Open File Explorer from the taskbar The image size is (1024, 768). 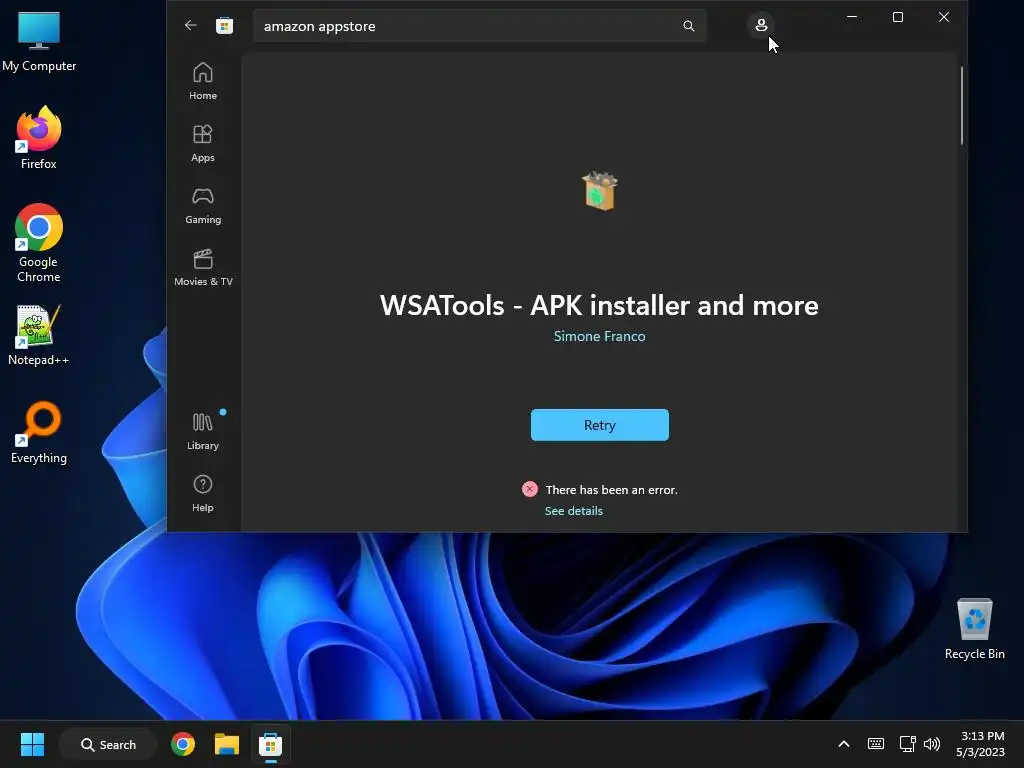[x=227, y=744]
